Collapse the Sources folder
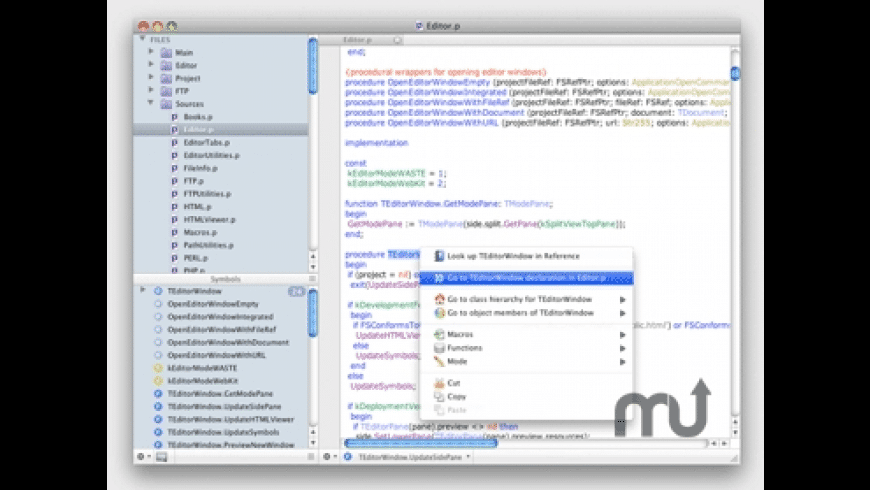870x490 pixels. pyautogui.click(x=151, y=103)
